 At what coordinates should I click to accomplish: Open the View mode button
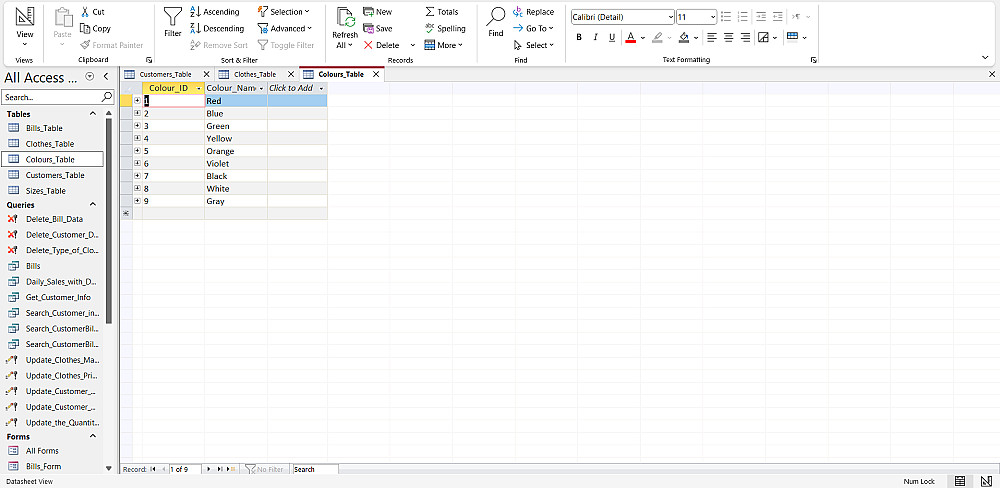pos(25,27)
